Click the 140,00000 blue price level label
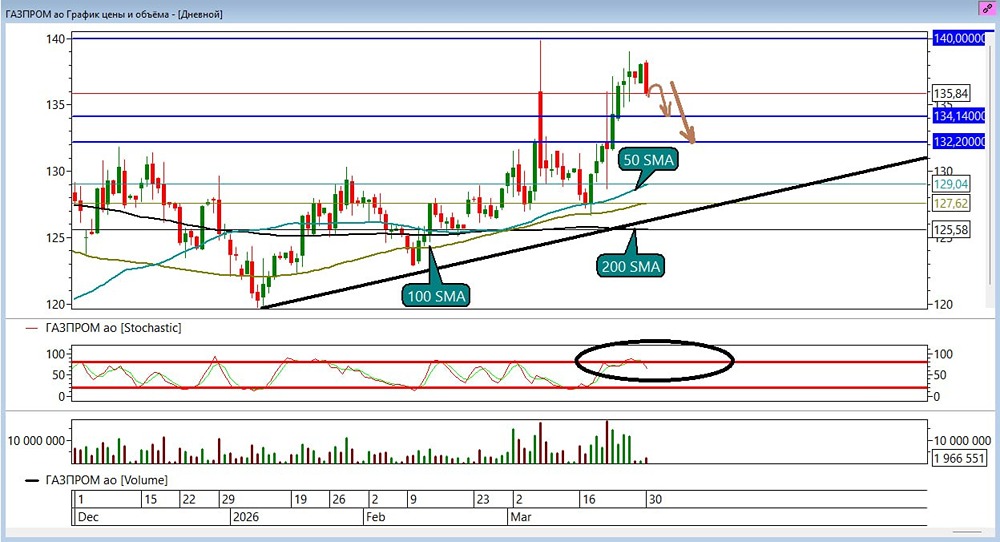 coord(959,39)
